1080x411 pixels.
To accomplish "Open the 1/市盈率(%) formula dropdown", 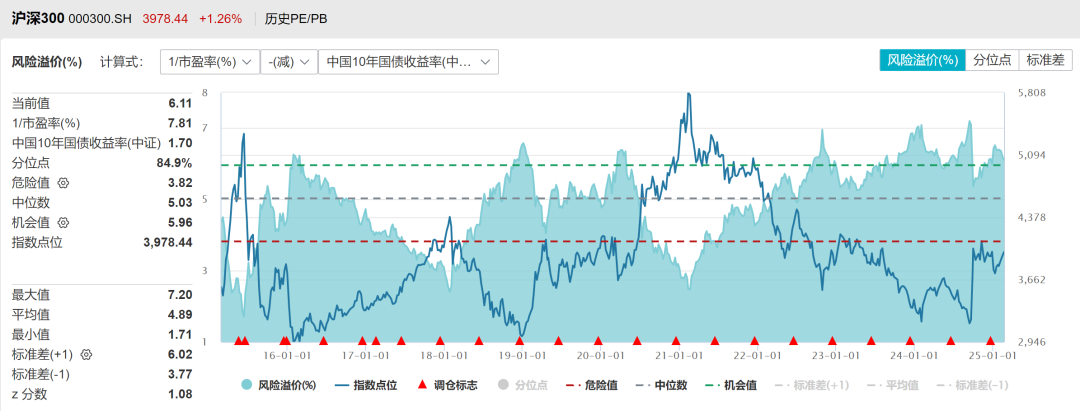I will 208,62.
